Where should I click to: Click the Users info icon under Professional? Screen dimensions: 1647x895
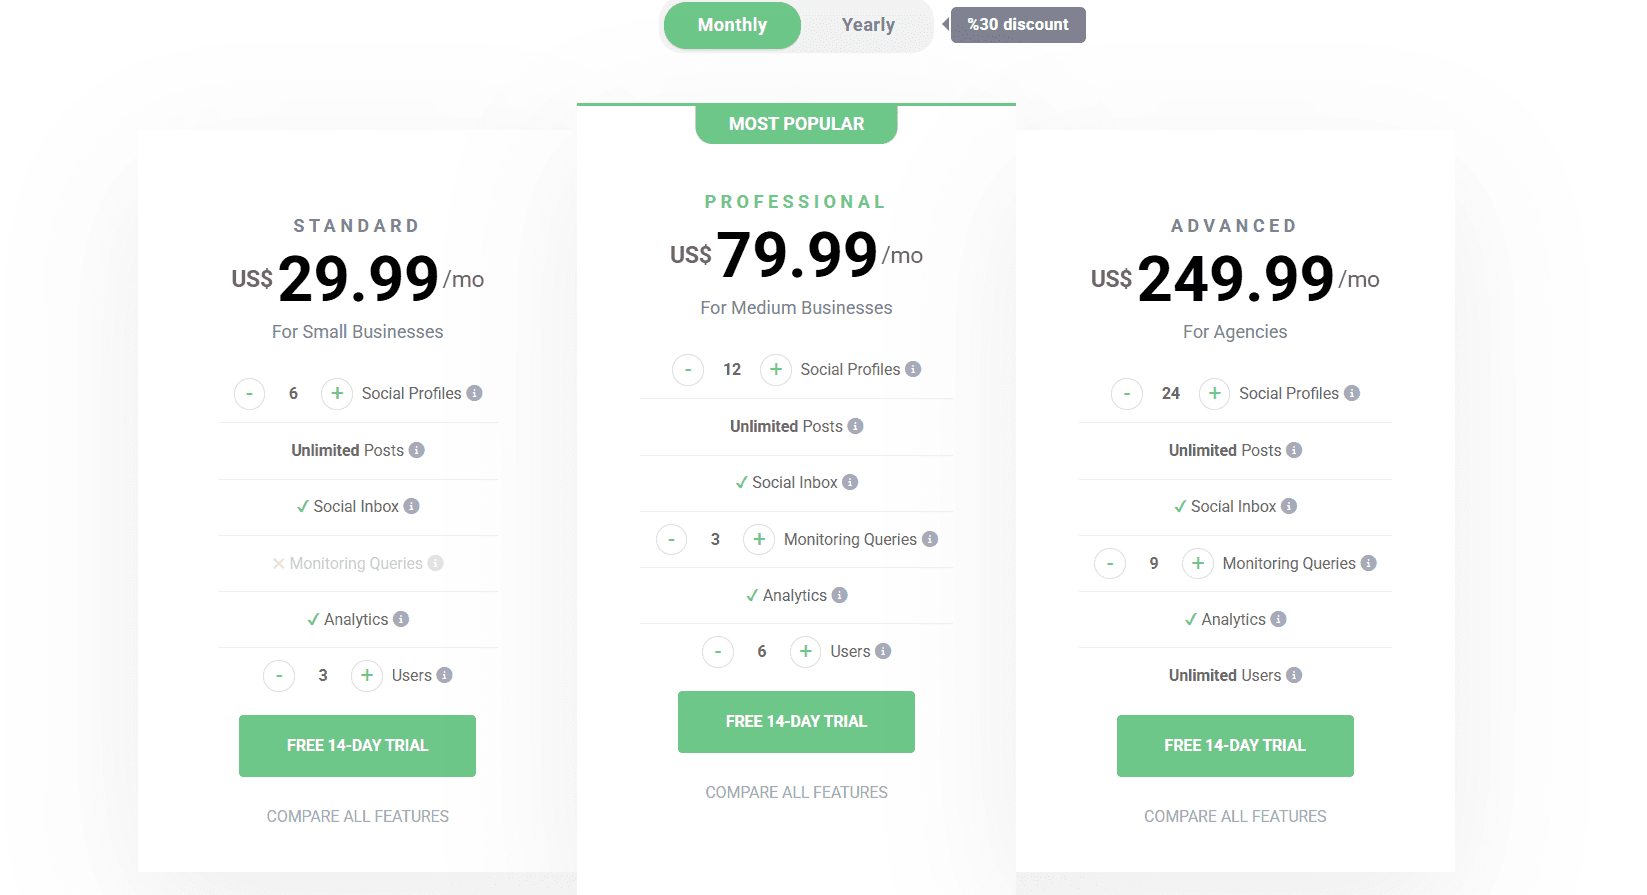tap(884, 651)
